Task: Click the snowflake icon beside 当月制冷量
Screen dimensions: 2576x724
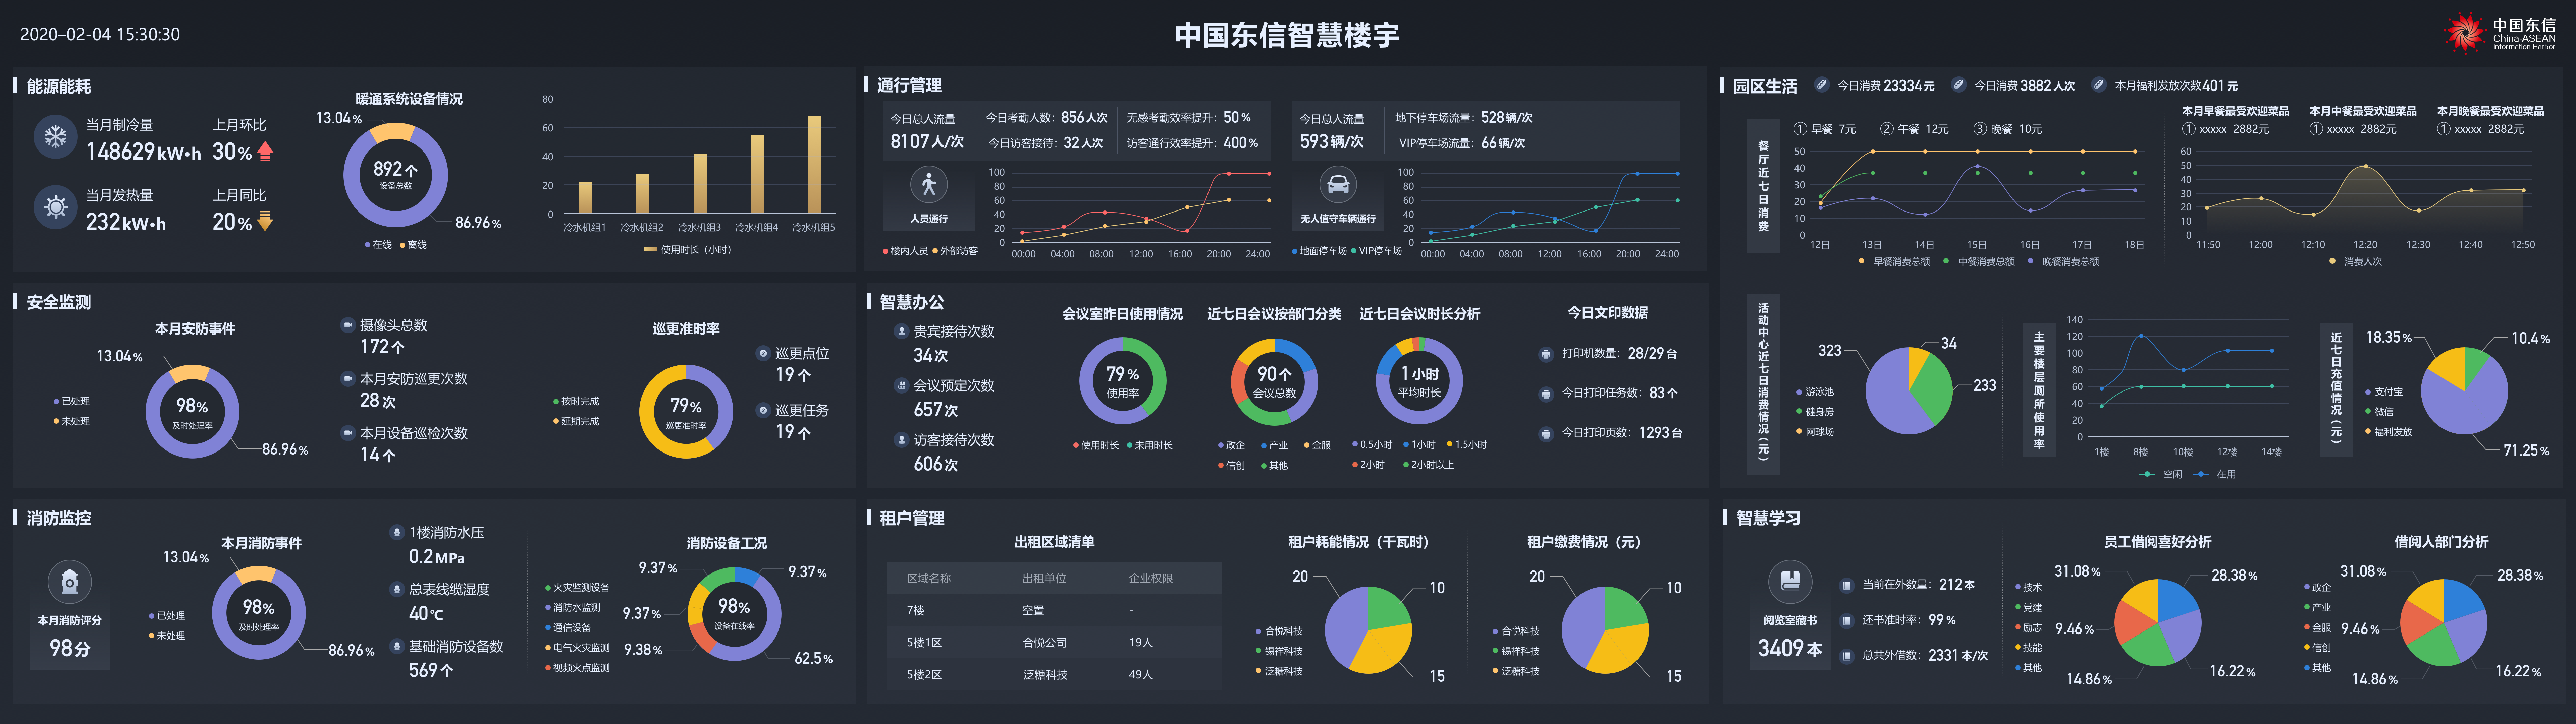Action: (55, 137)
